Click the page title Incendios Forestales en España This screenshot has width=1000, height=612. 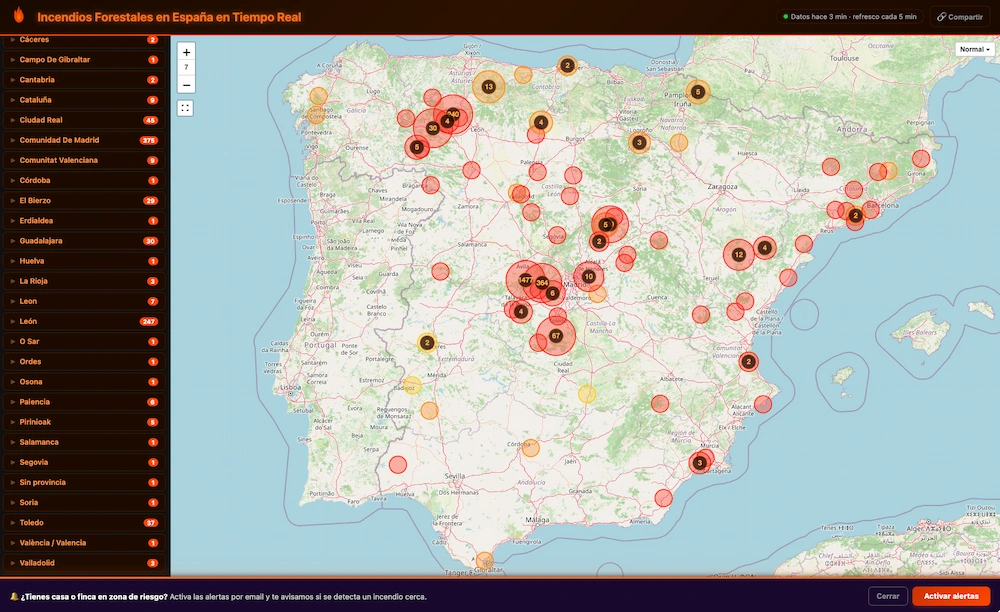169,17
